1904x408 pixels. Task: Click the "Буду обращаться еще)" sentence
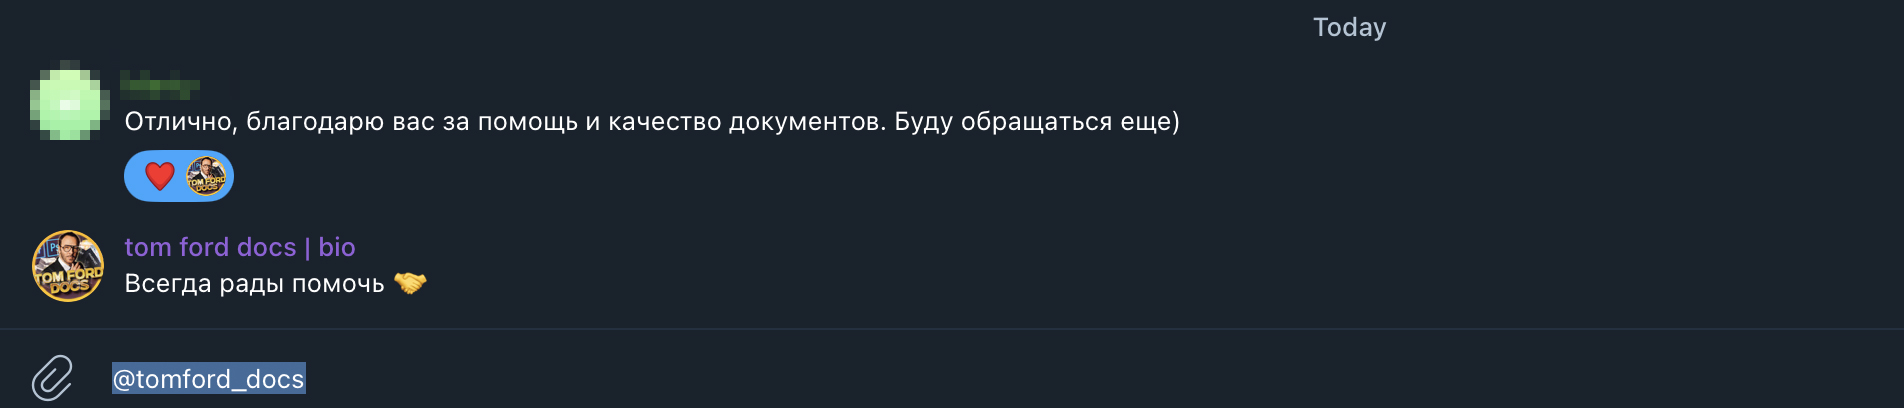coord(1037,122)
